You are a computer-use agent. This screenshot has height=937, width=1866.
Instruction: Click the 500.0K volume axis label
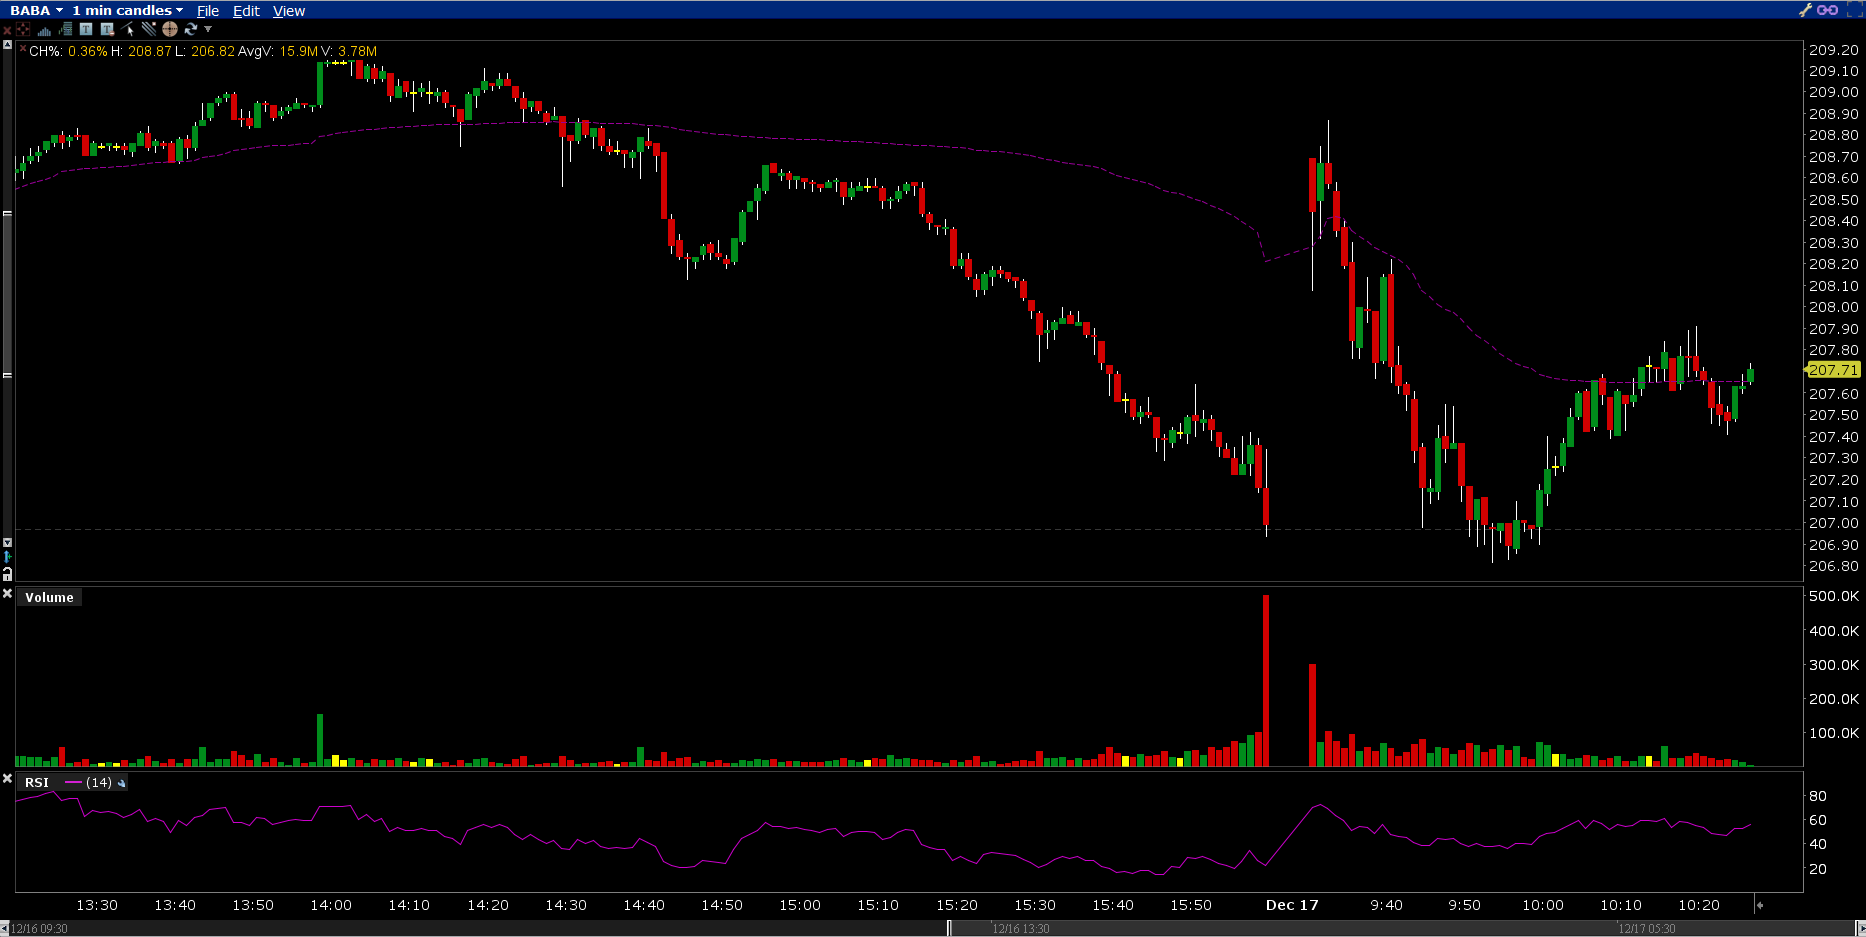click(1834, 596)
